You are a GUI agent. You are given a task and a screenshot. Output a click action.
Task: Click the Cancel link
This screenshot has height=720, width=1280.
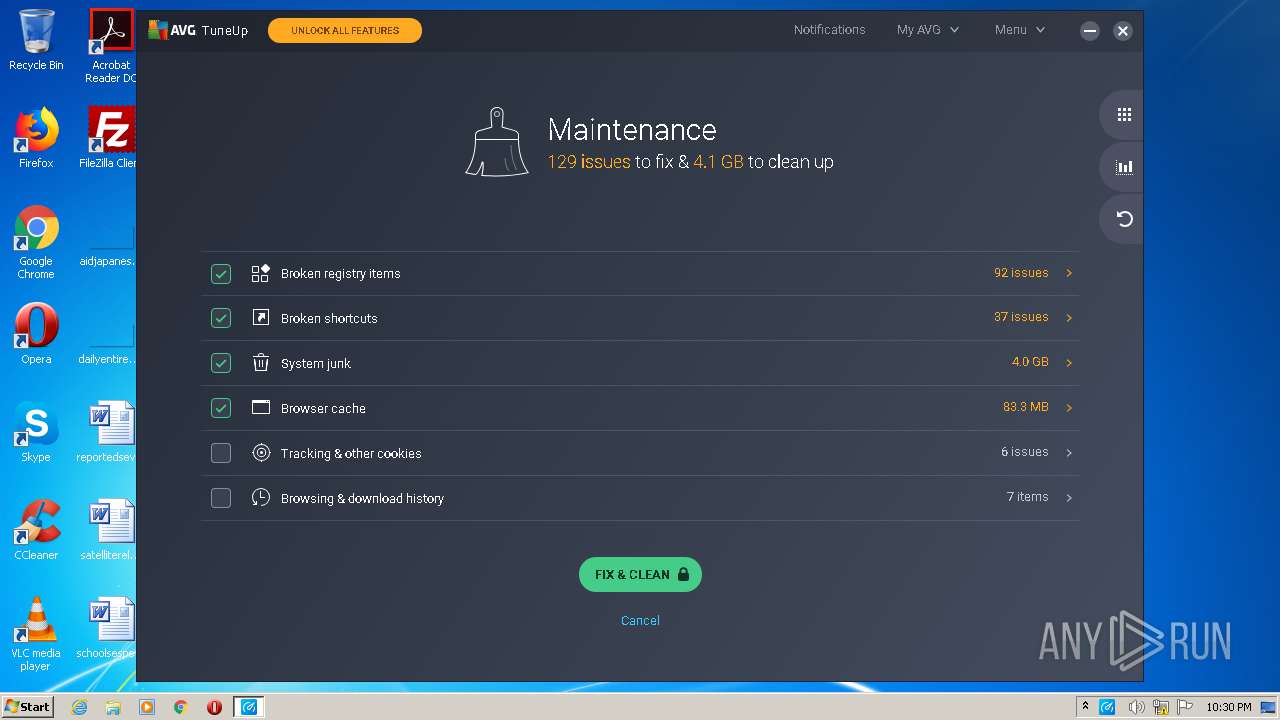point(640,621)
